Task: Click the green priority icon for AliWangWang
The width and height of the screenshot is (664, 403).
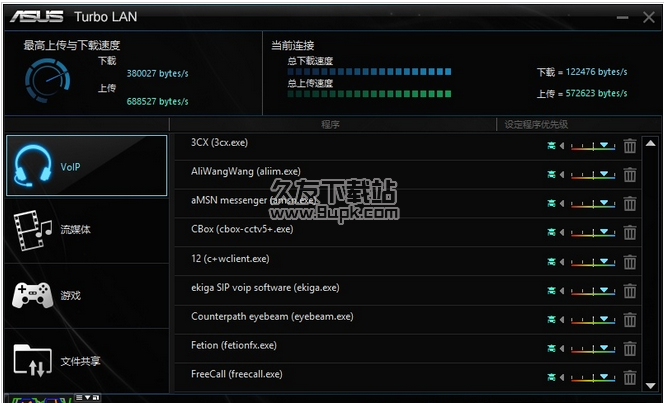Action: (551, 174)
